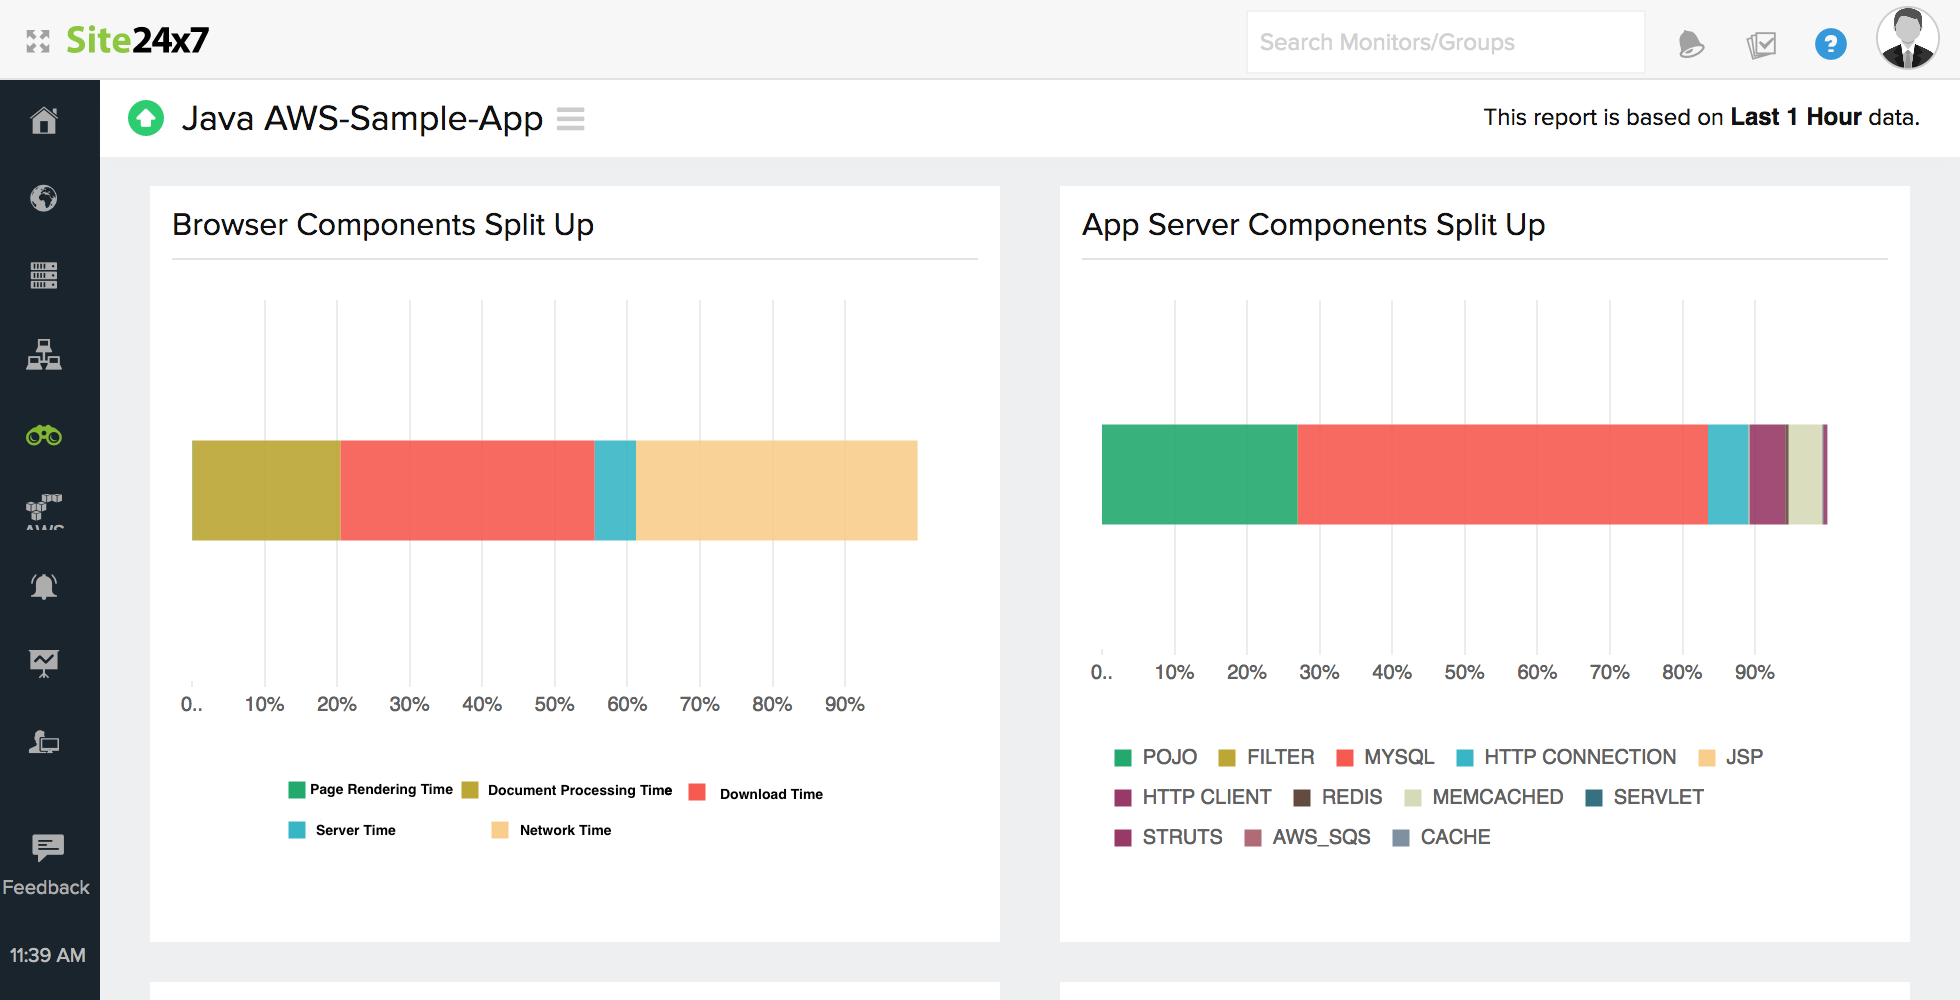This screenshot has height=1000, width=1960.
Task: Open the AWS sidebar menu item
Action: tap(44, 510)
